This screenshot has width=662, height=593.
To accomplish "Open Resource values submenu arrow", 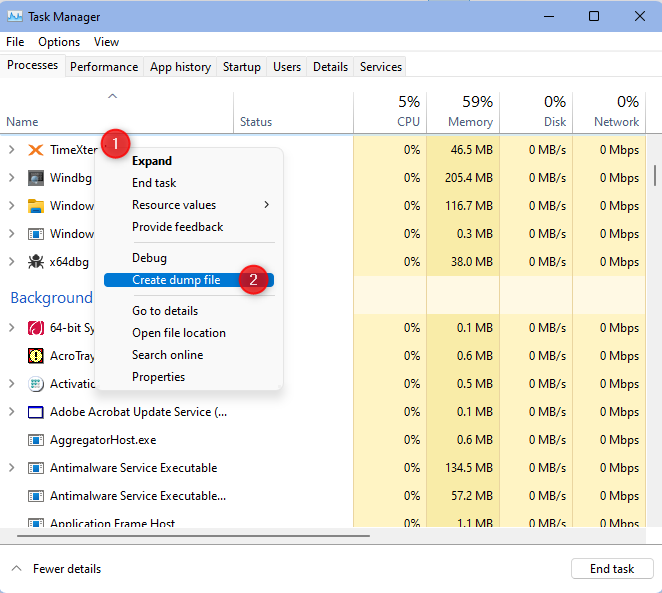I will tap(266, 205).
